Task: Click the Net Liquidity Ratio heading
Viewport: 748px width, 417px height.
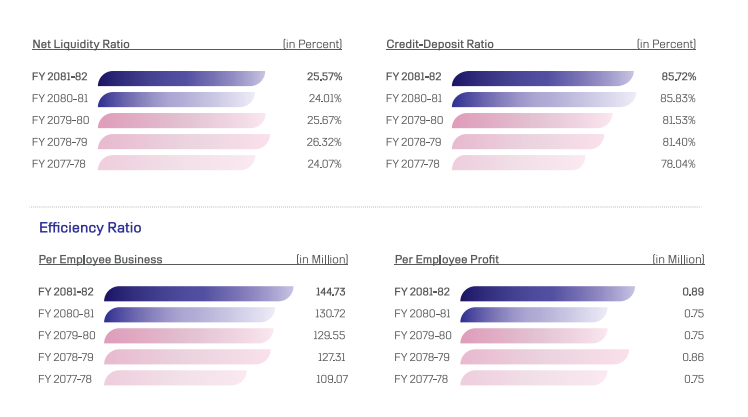Action: click(x=81, y=44)
